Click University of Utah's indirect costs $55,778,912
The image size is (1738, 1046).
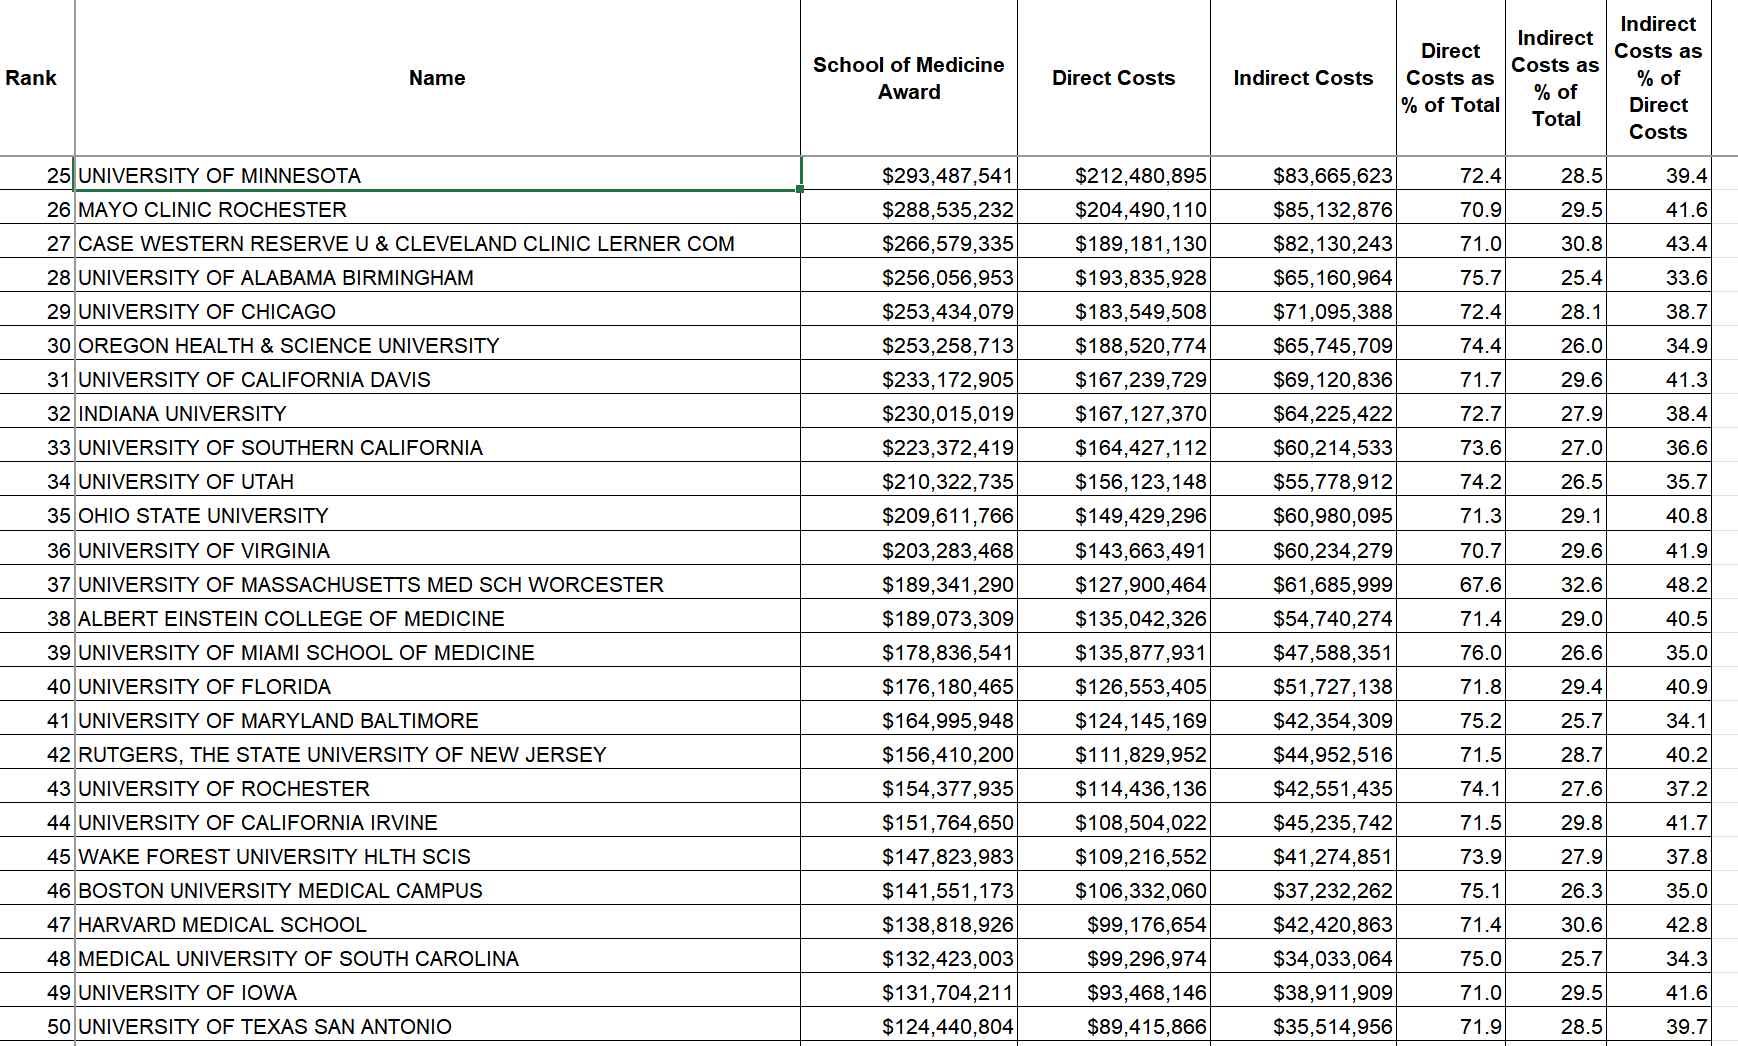pyautogui.click(x=1331, y=482)
